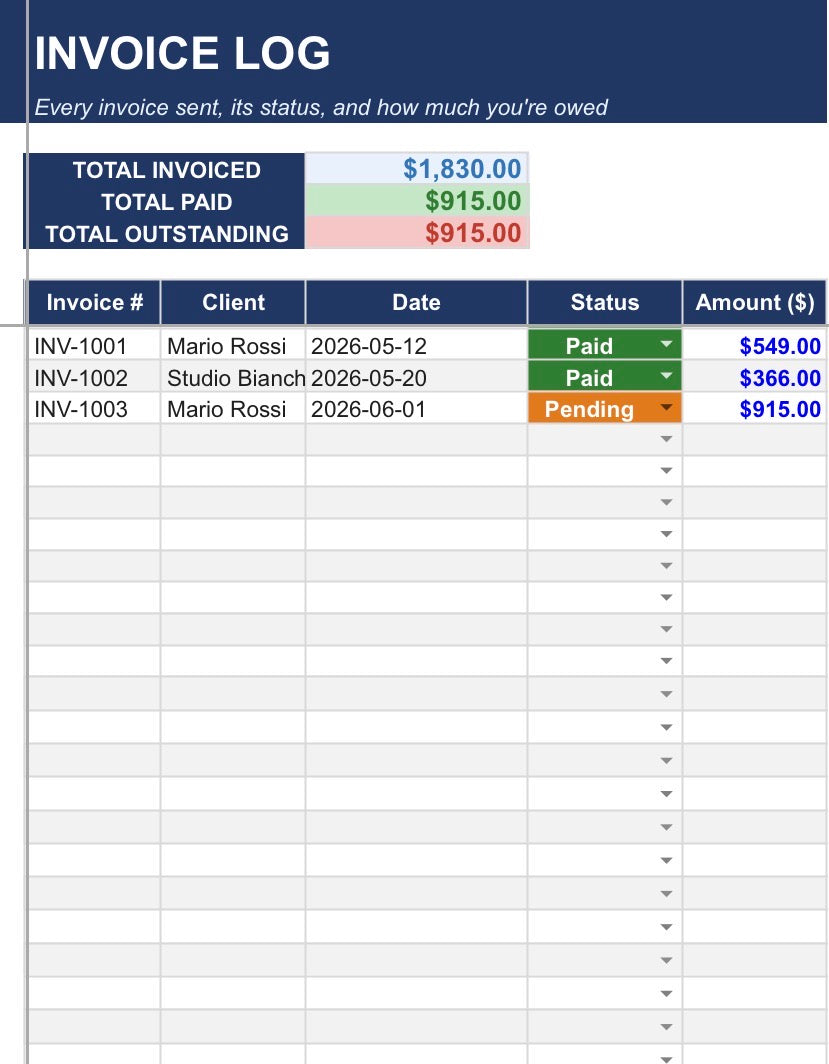Select the Paid status cell for INV-1001
Viewport: 829px width, 1064px height.
click(x=605, y=345)
